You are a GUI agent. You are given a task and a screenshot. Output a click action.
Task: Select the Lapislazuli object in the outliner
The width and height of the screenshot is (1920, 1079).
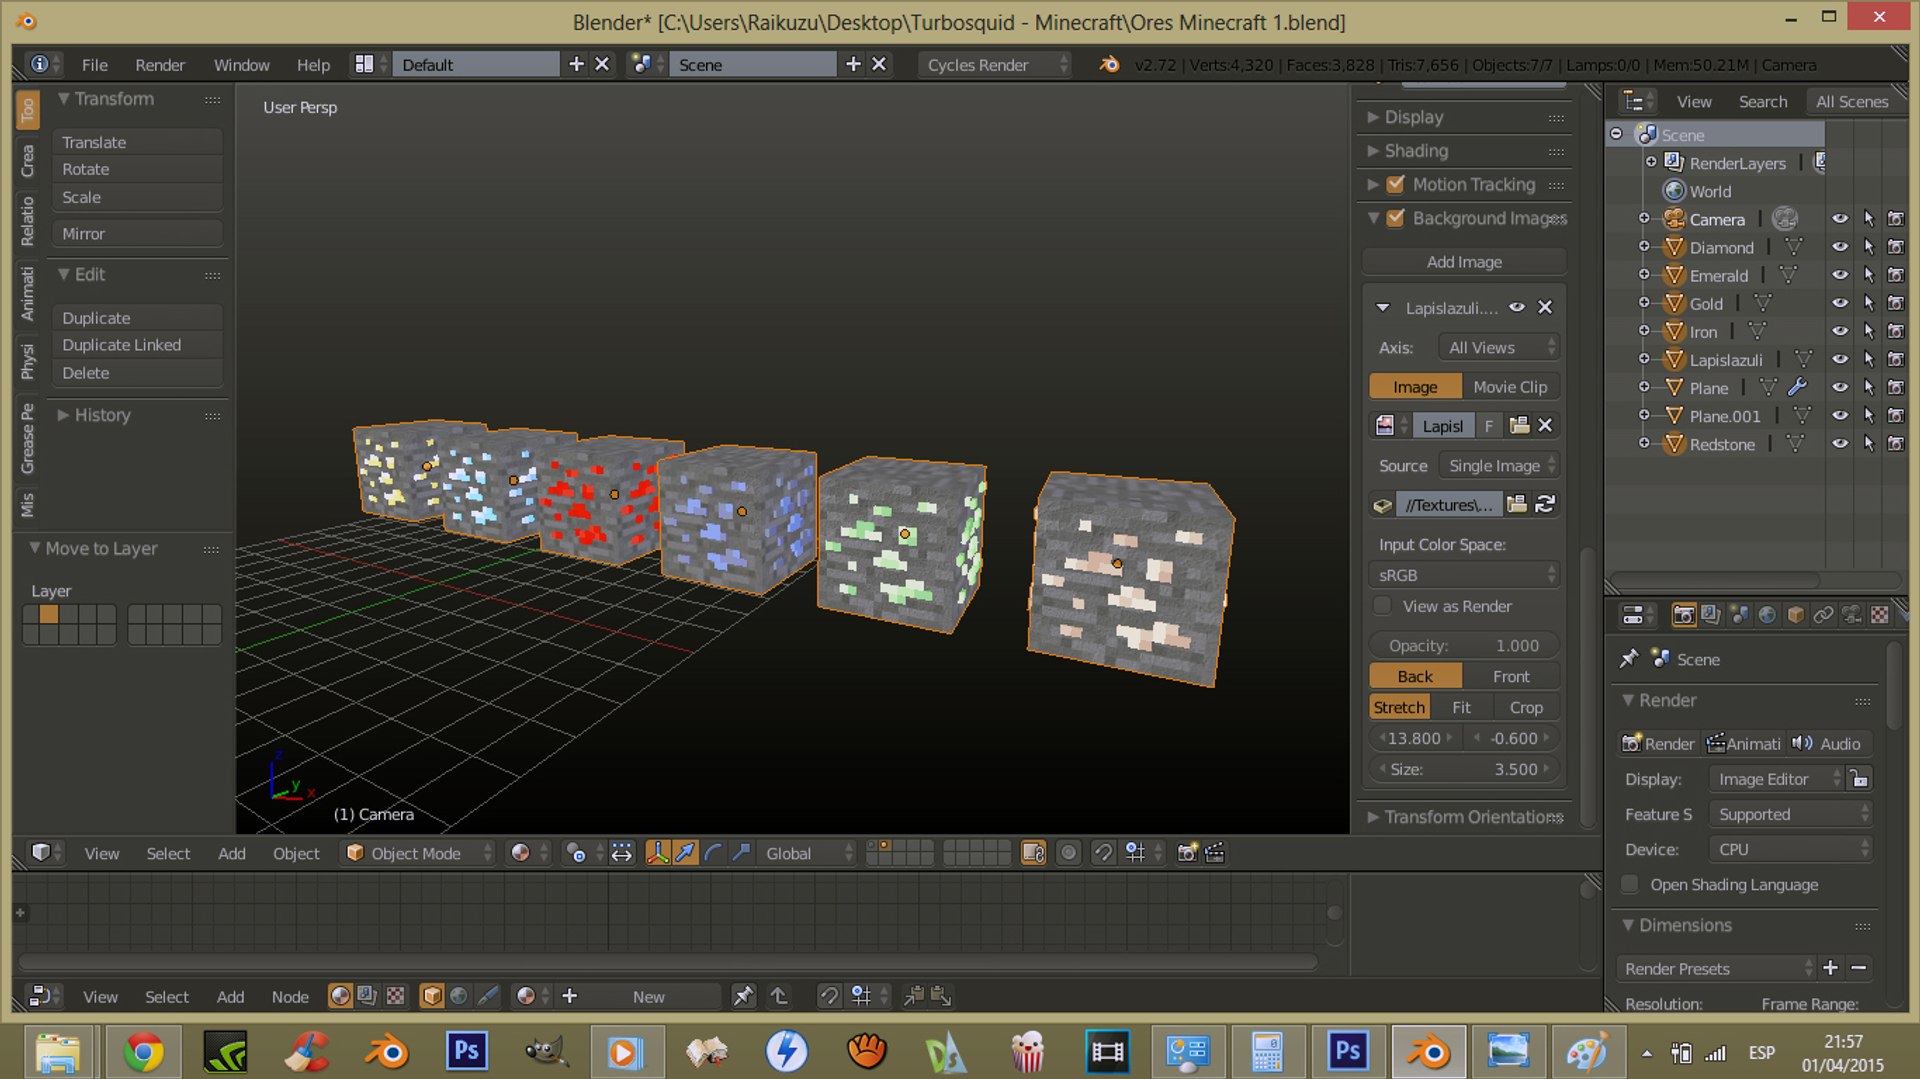tap(1726, 360)
